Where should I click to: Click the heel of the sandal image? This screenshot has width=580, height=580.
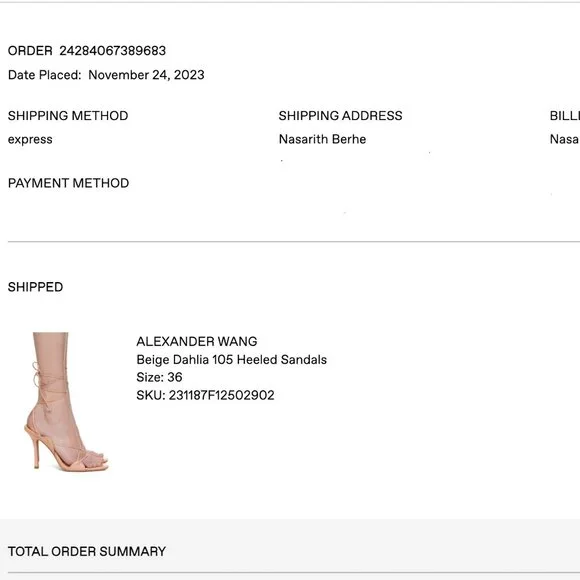pos(36,449)
